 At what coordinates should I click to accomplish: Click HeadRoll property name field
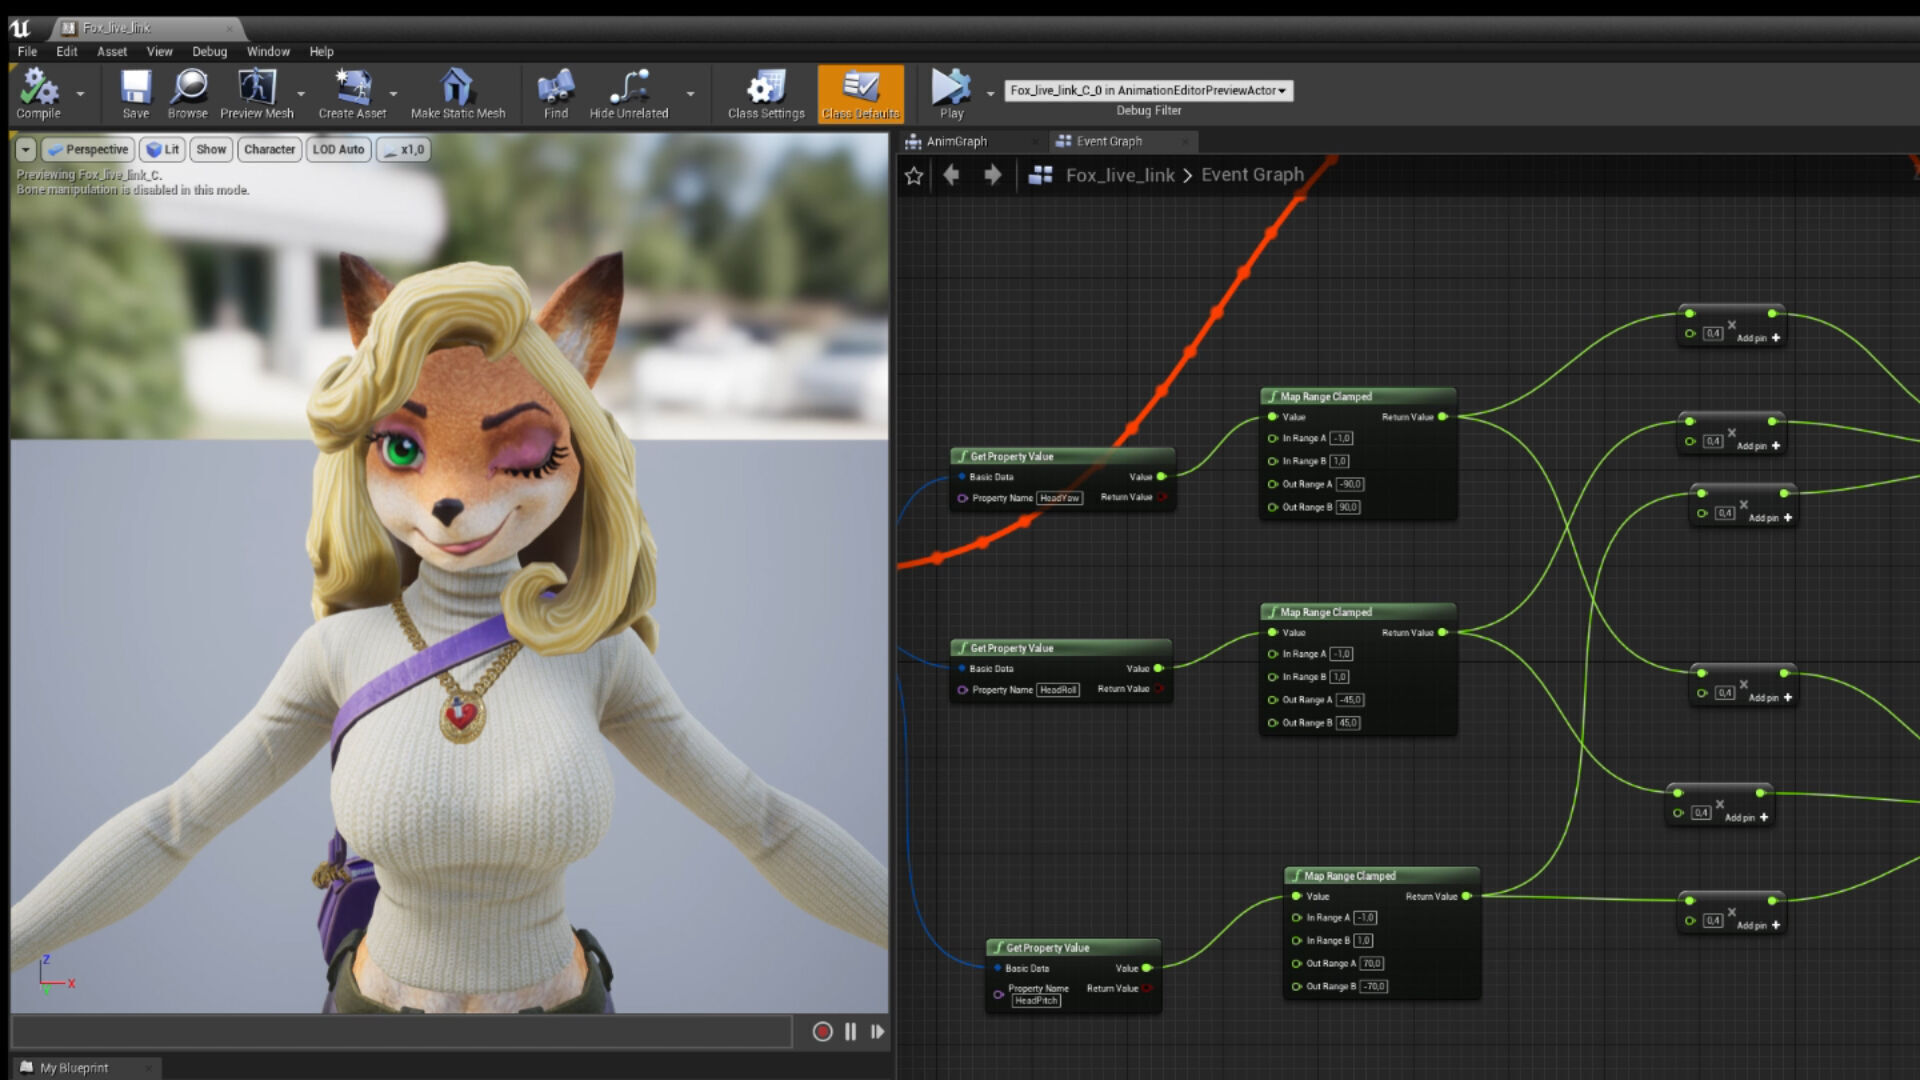[1058, 690]
